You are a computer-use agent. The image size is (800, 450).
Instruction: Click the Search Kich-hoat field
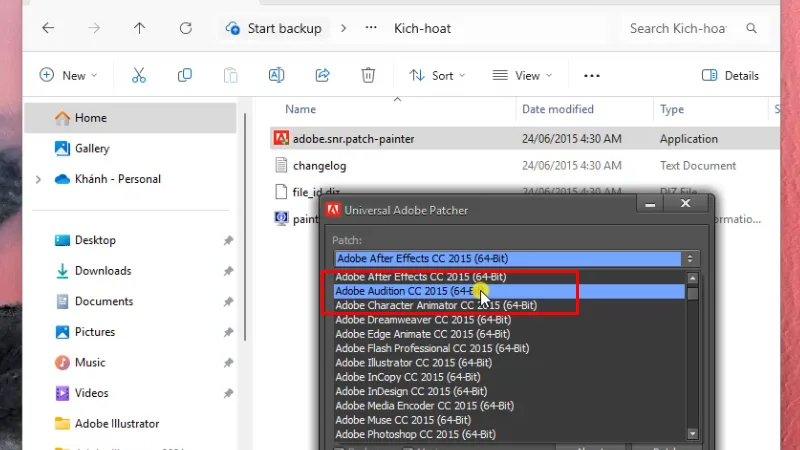click(x=678, y=28)
